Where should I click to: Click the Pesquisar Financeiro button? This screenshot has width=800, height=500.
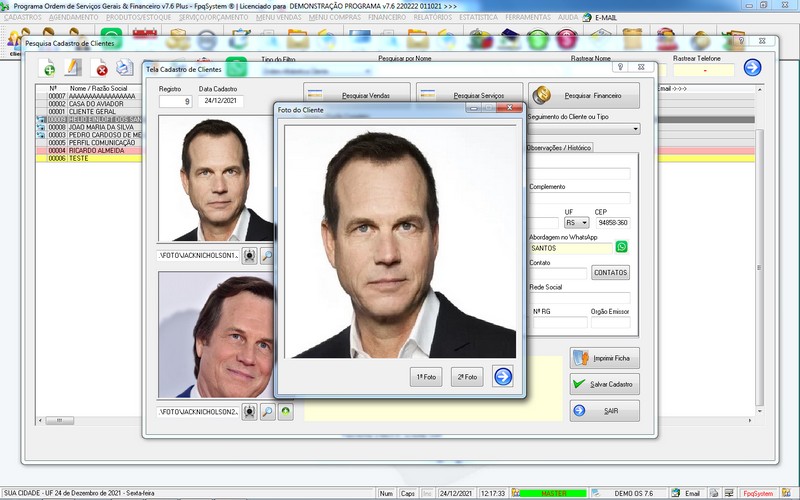click(x=584, y=95)
